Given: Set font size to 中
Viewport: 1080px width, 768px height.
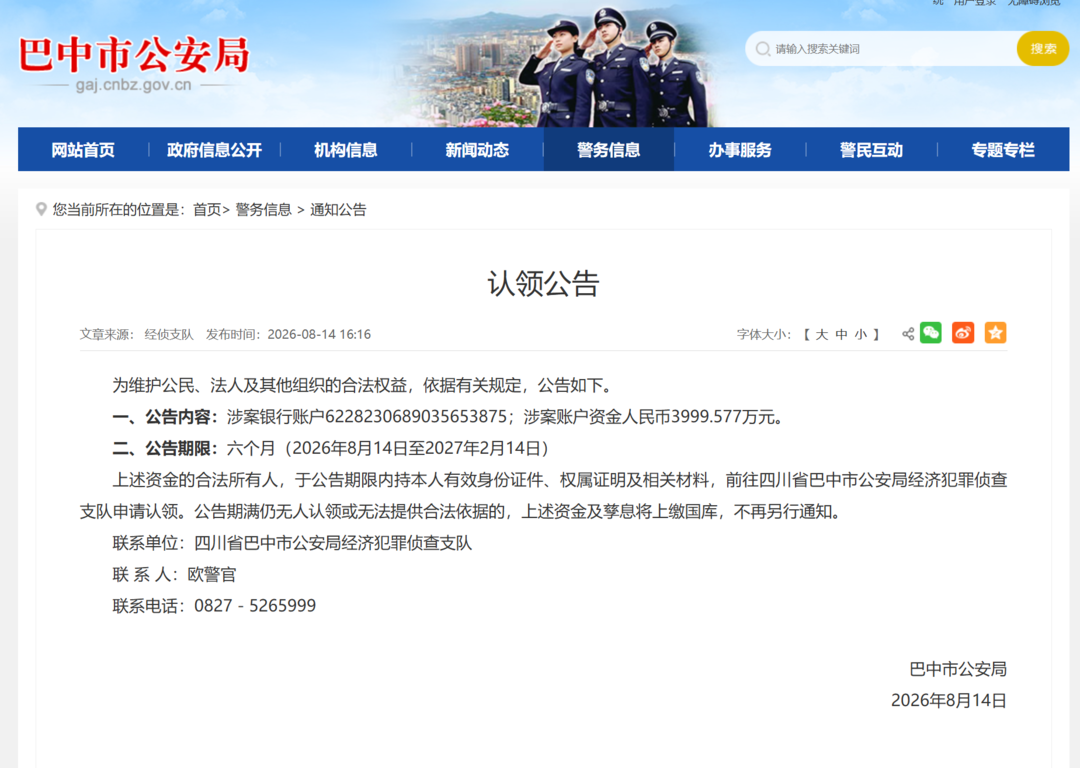Looking at the screenshot, I should coord(841,335).
